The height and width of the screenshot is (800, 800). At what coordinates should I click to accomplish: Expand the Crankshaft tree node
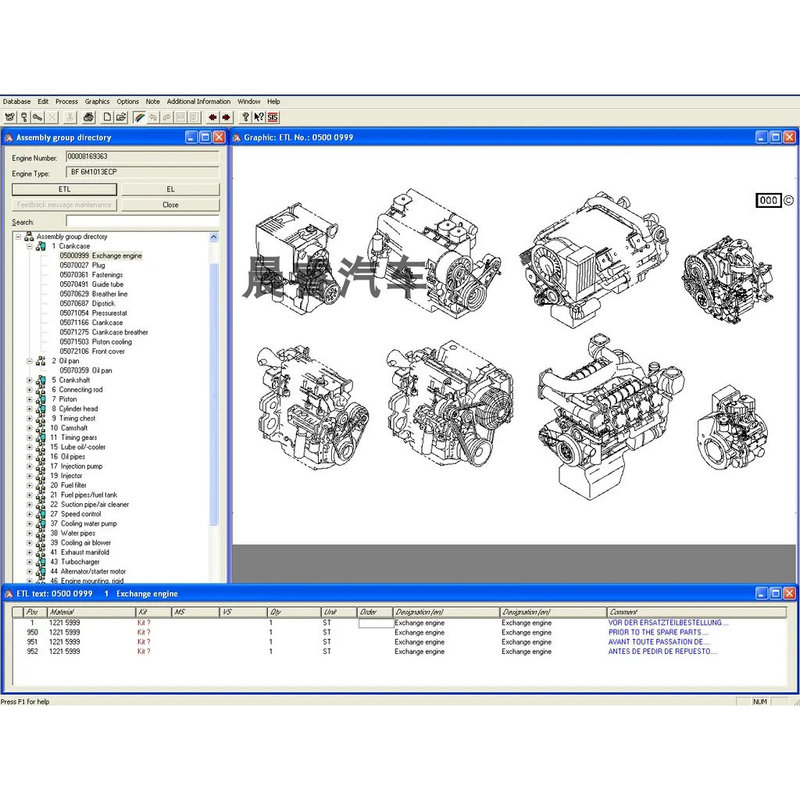point(30,380)
